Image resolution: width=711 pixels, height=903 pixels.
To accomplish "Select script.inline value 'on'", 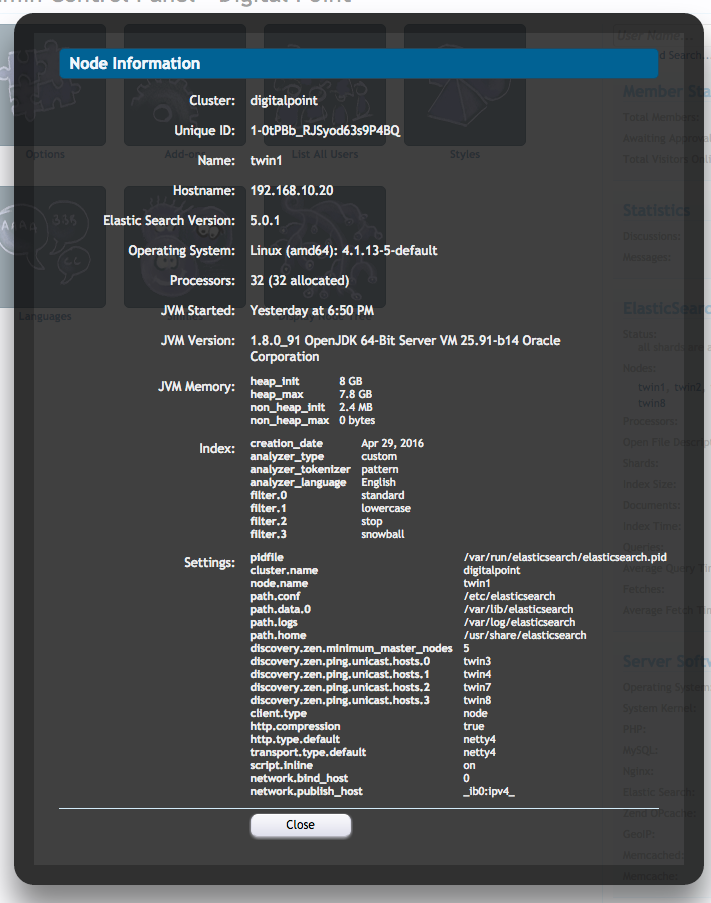I will point(469,765).
